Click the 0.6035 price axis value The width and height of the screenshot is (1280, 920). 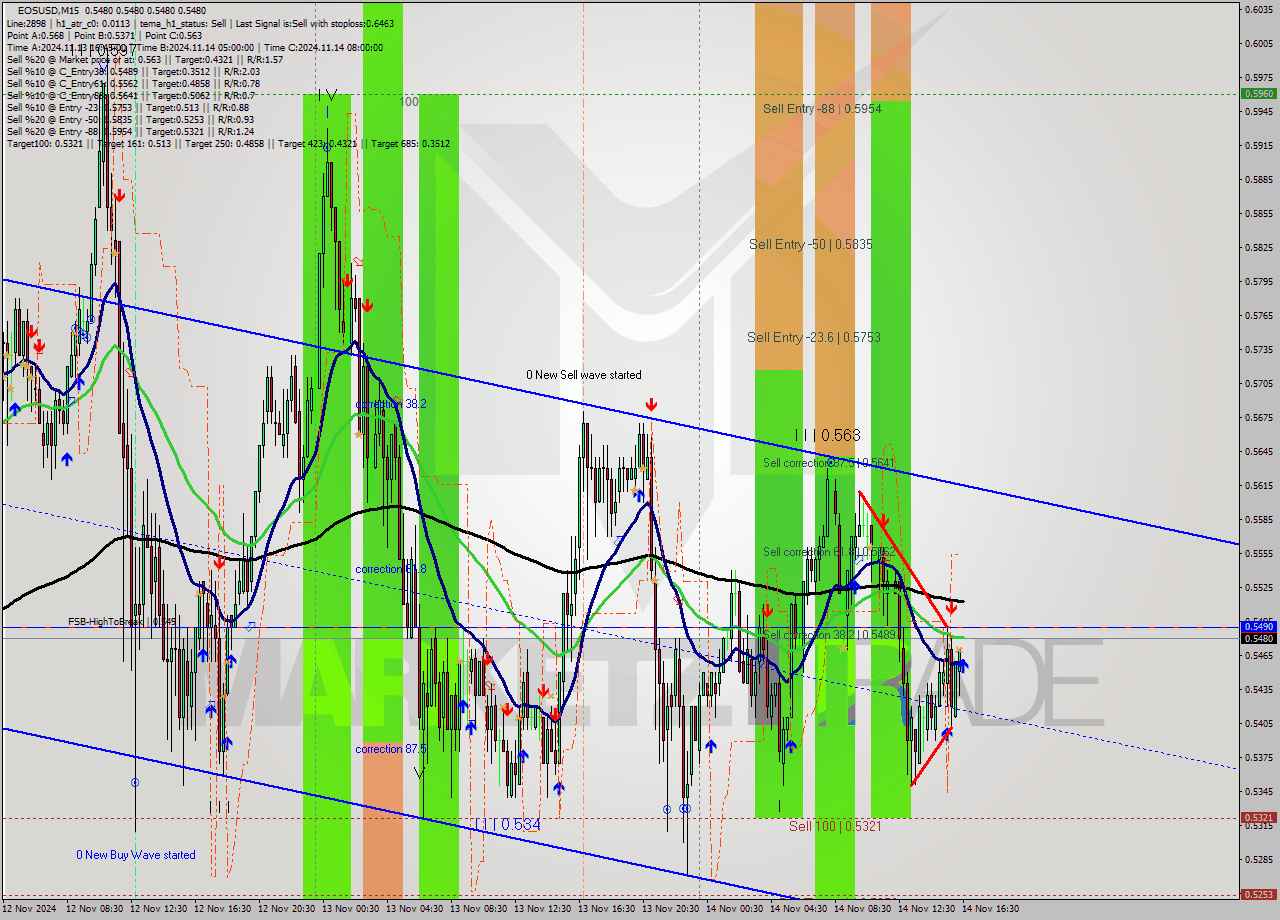pos(1258,9)
